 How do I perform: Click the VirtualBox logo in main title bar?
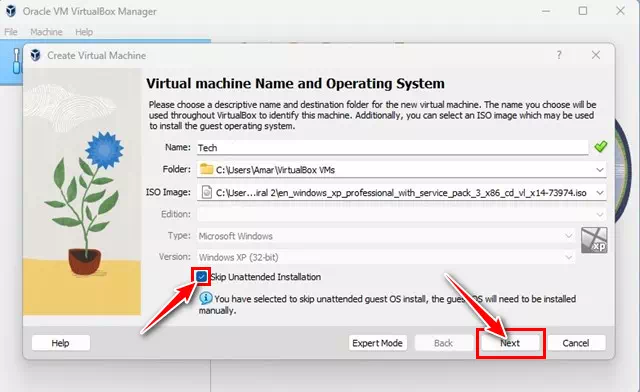(11, 11)
